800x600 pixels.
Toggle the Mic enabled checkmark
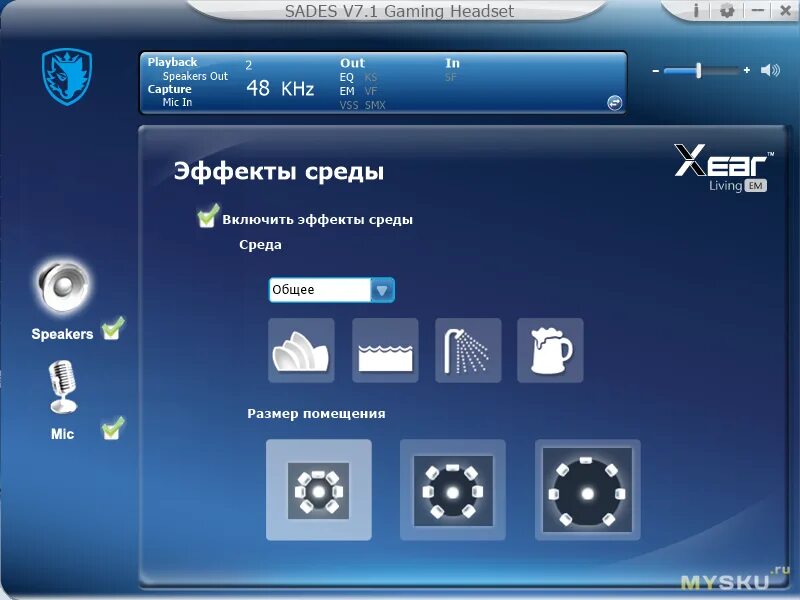click(113, 429)
